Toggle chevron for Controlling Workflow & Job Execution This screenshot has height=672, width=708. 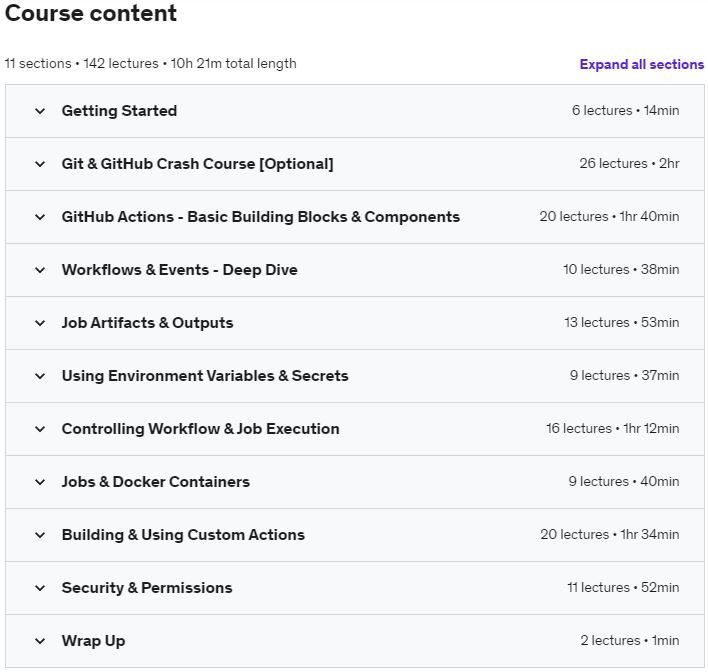40,429
